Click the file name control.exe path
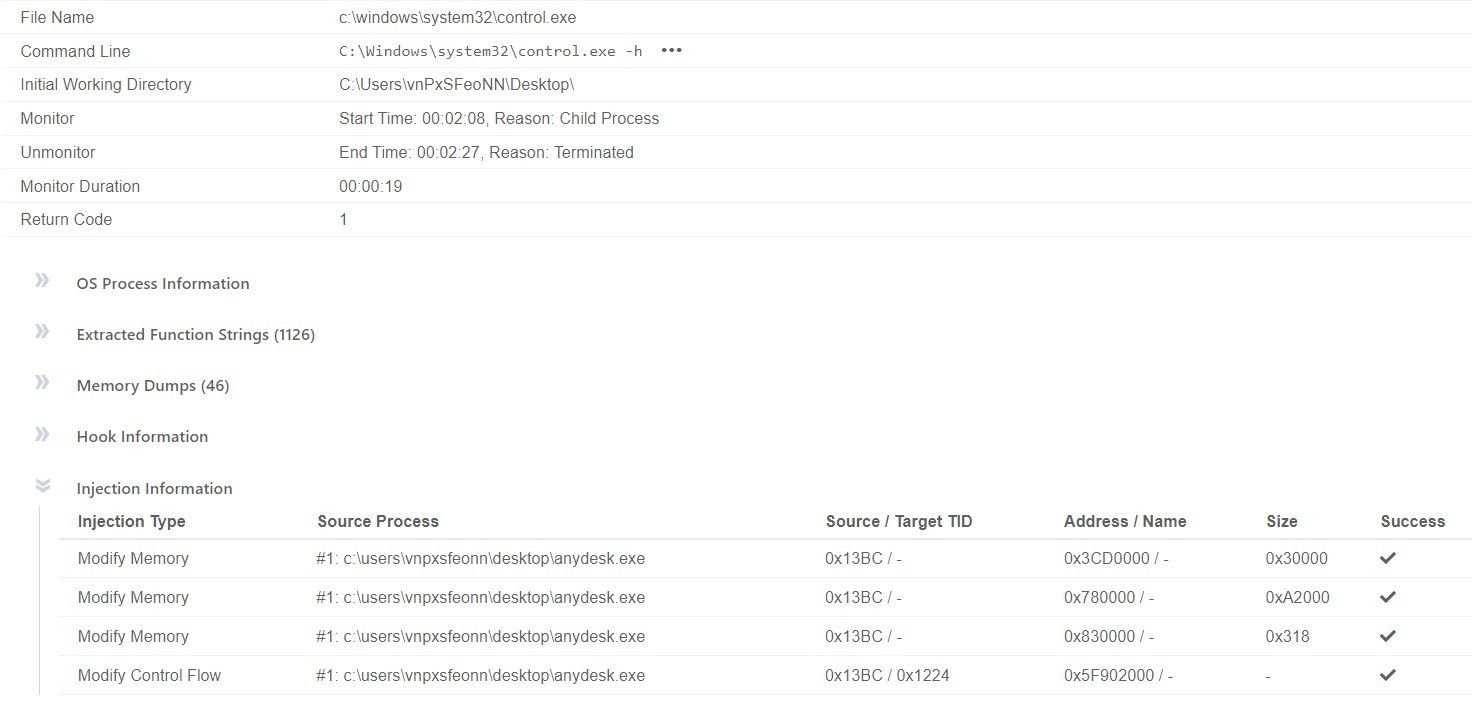Screen dimensions: 1472x712 coord(456,17)
